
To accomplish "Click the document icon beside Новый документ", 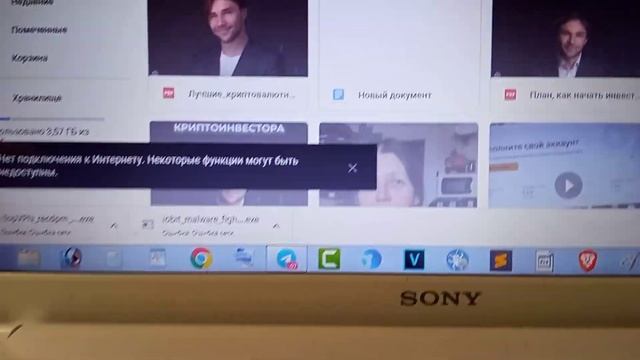I will [338, 95].
